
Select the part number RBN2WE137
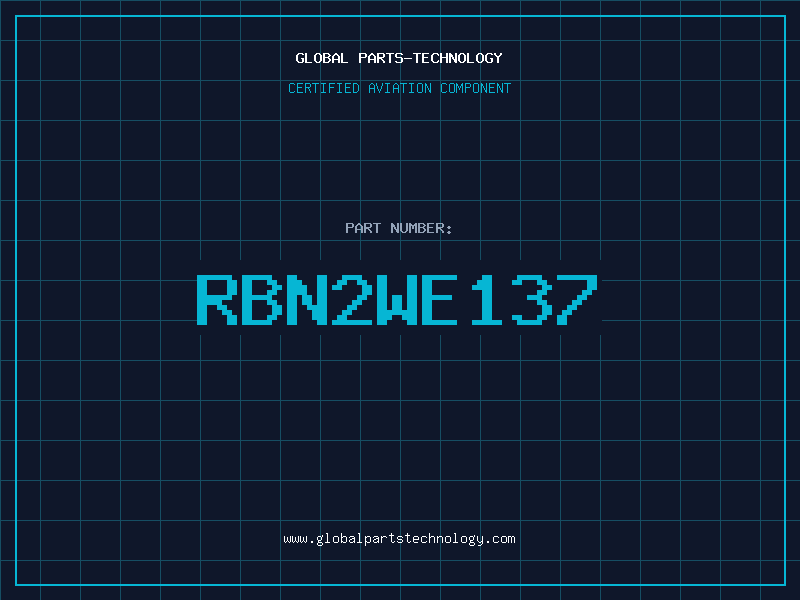point(397,299)
